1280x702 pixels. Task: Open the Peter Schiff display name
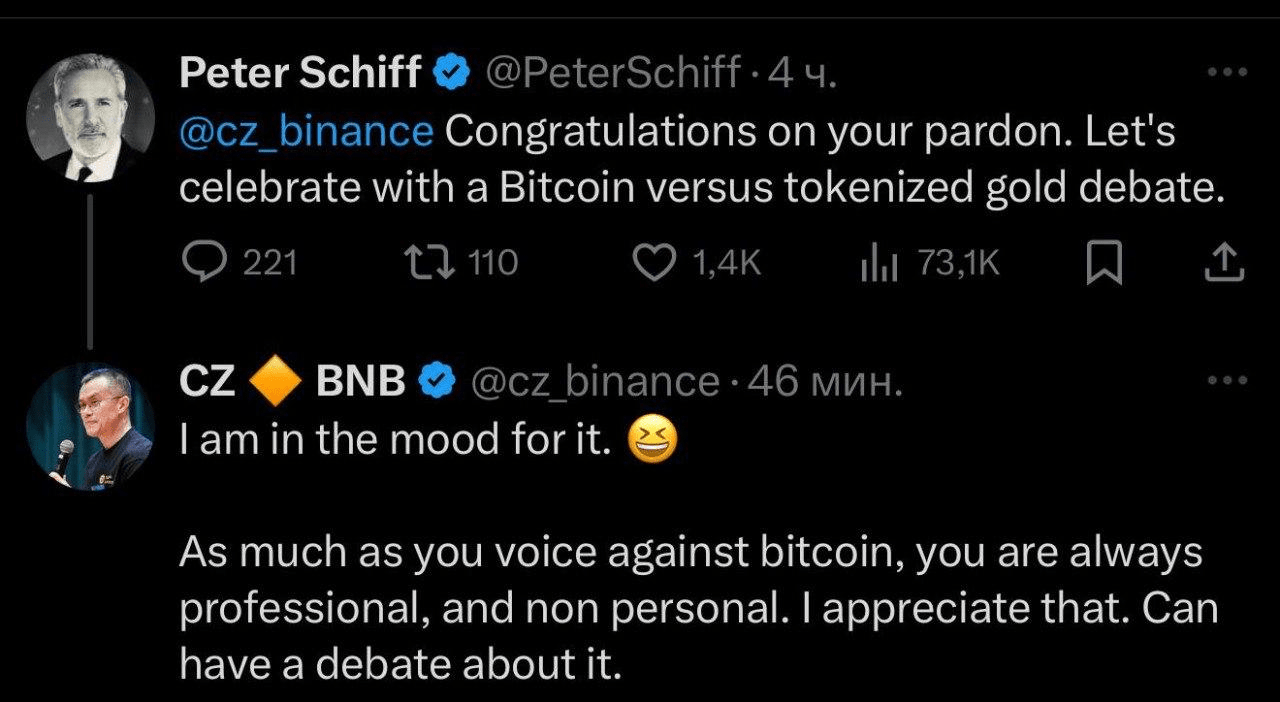(300, 73)
